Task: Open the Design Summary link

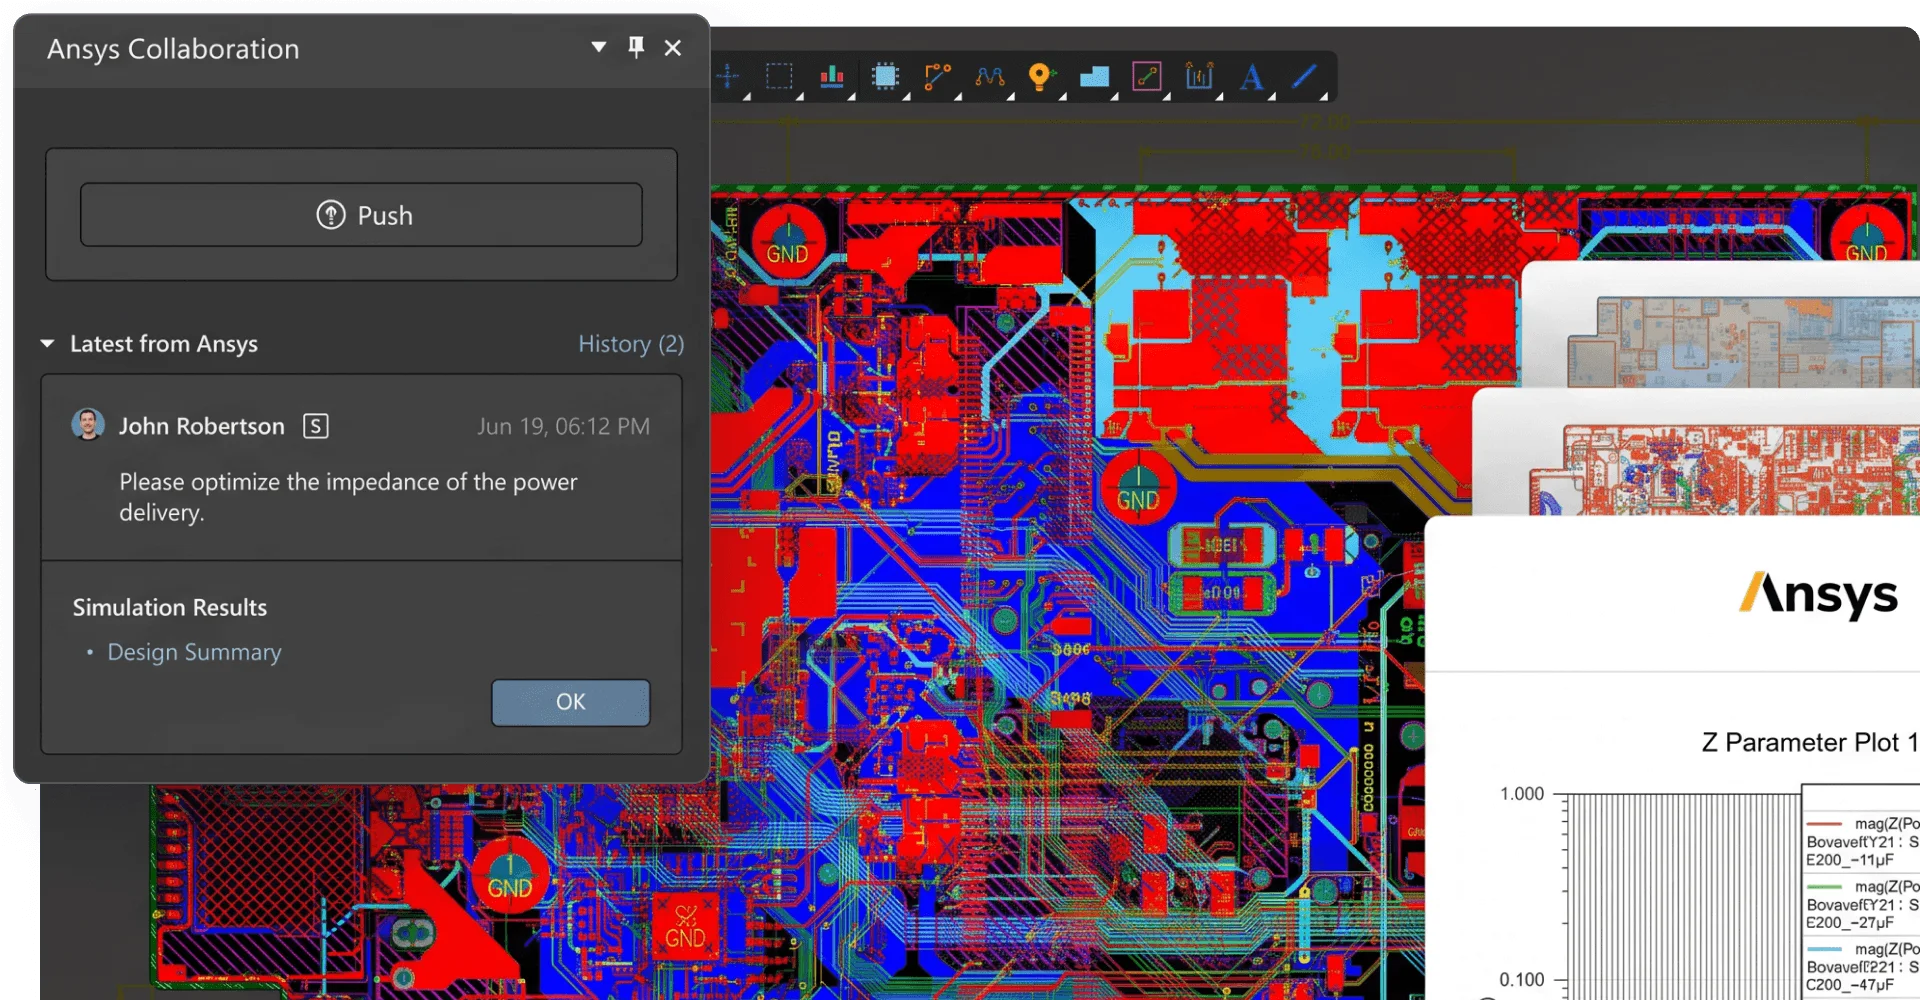Action: pyautogui.click(x=194, y=652)
